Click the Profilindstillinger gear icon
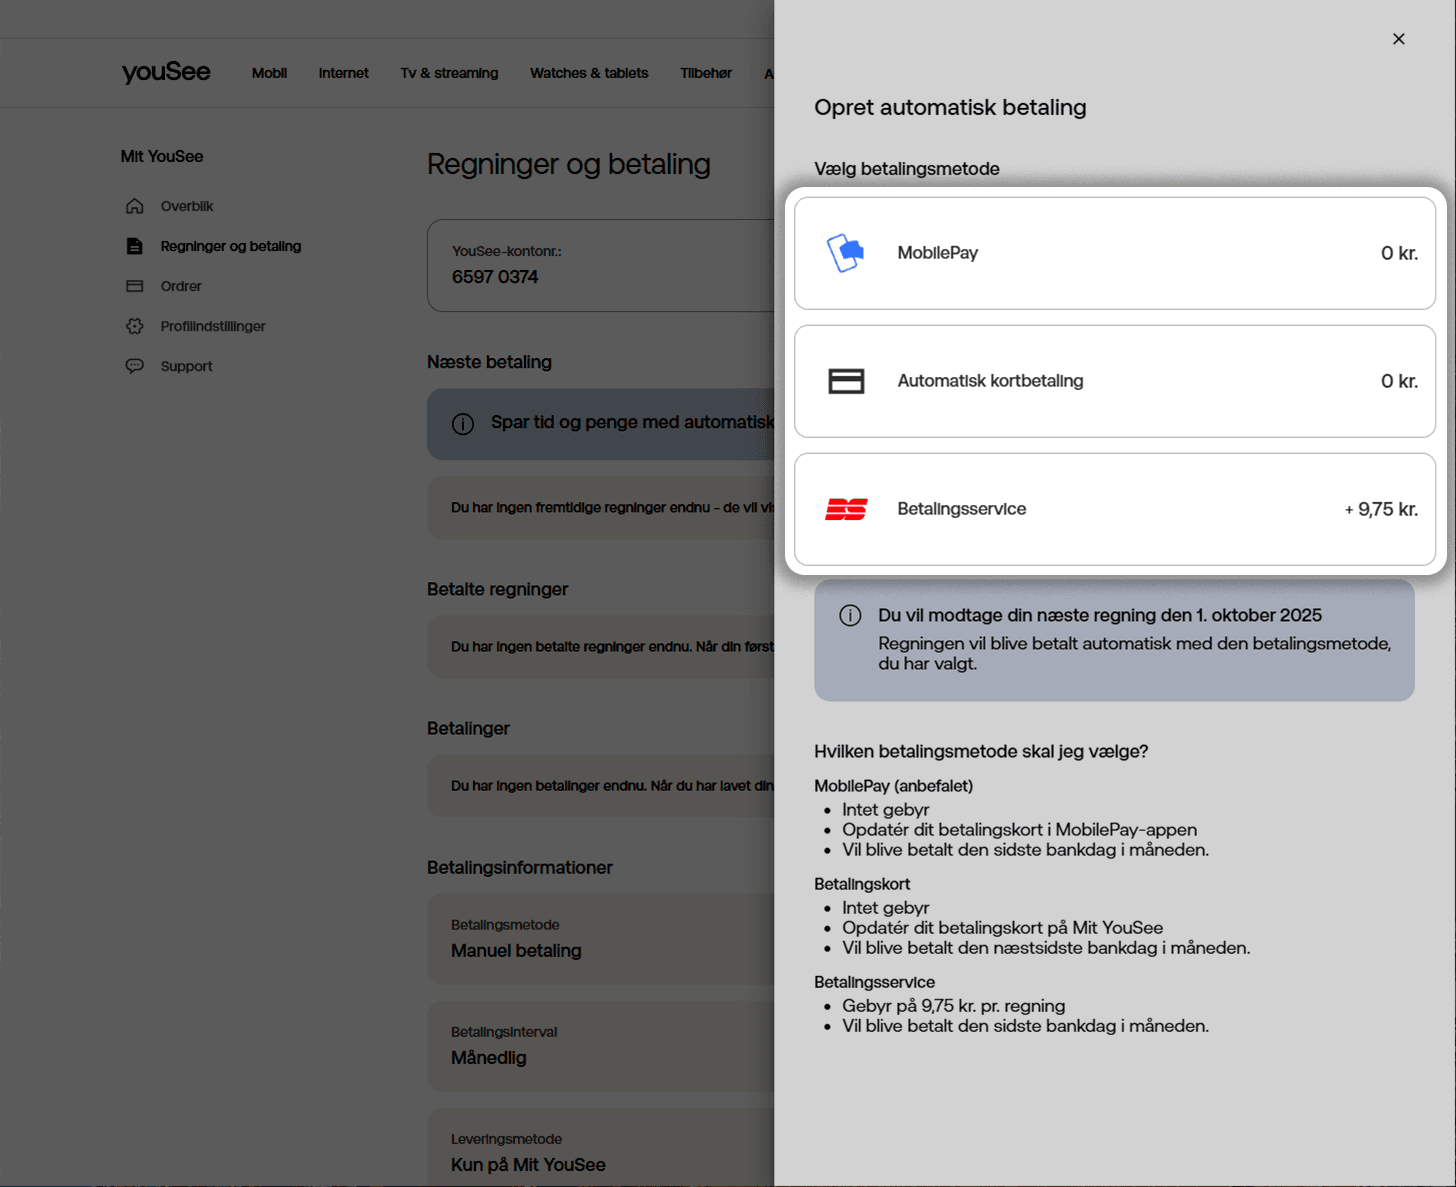The width and height of the screenshot is (1456, 1187). (135, 326)
